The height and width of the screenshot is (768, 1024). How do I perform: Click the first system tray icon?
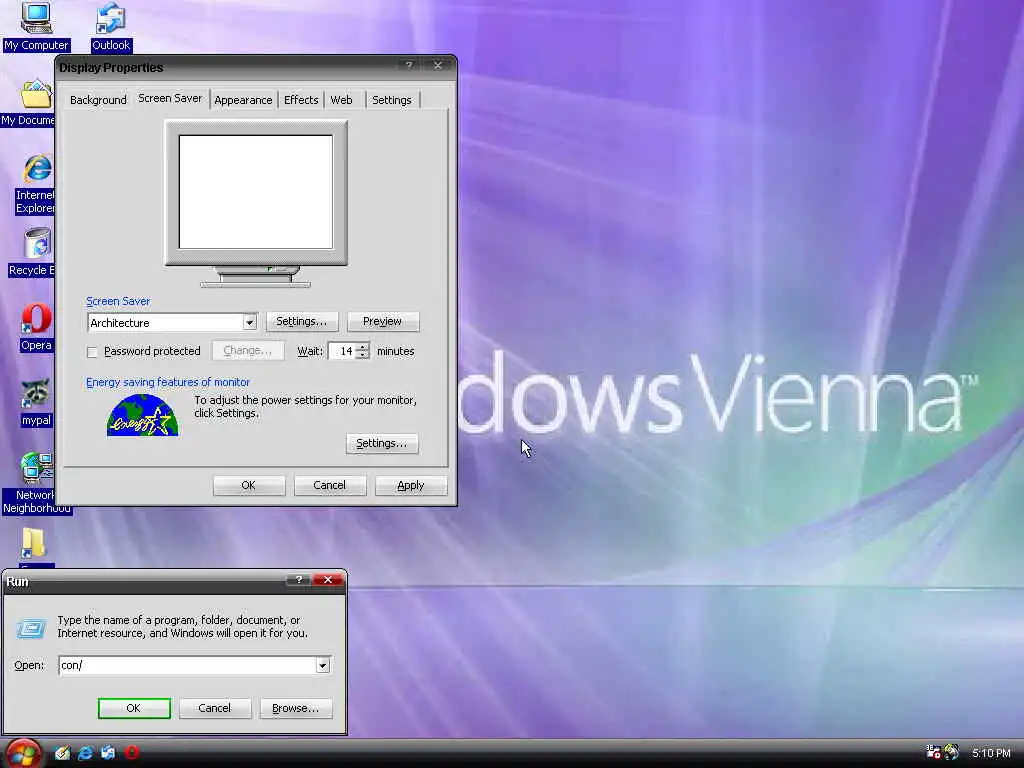[933, 752]
